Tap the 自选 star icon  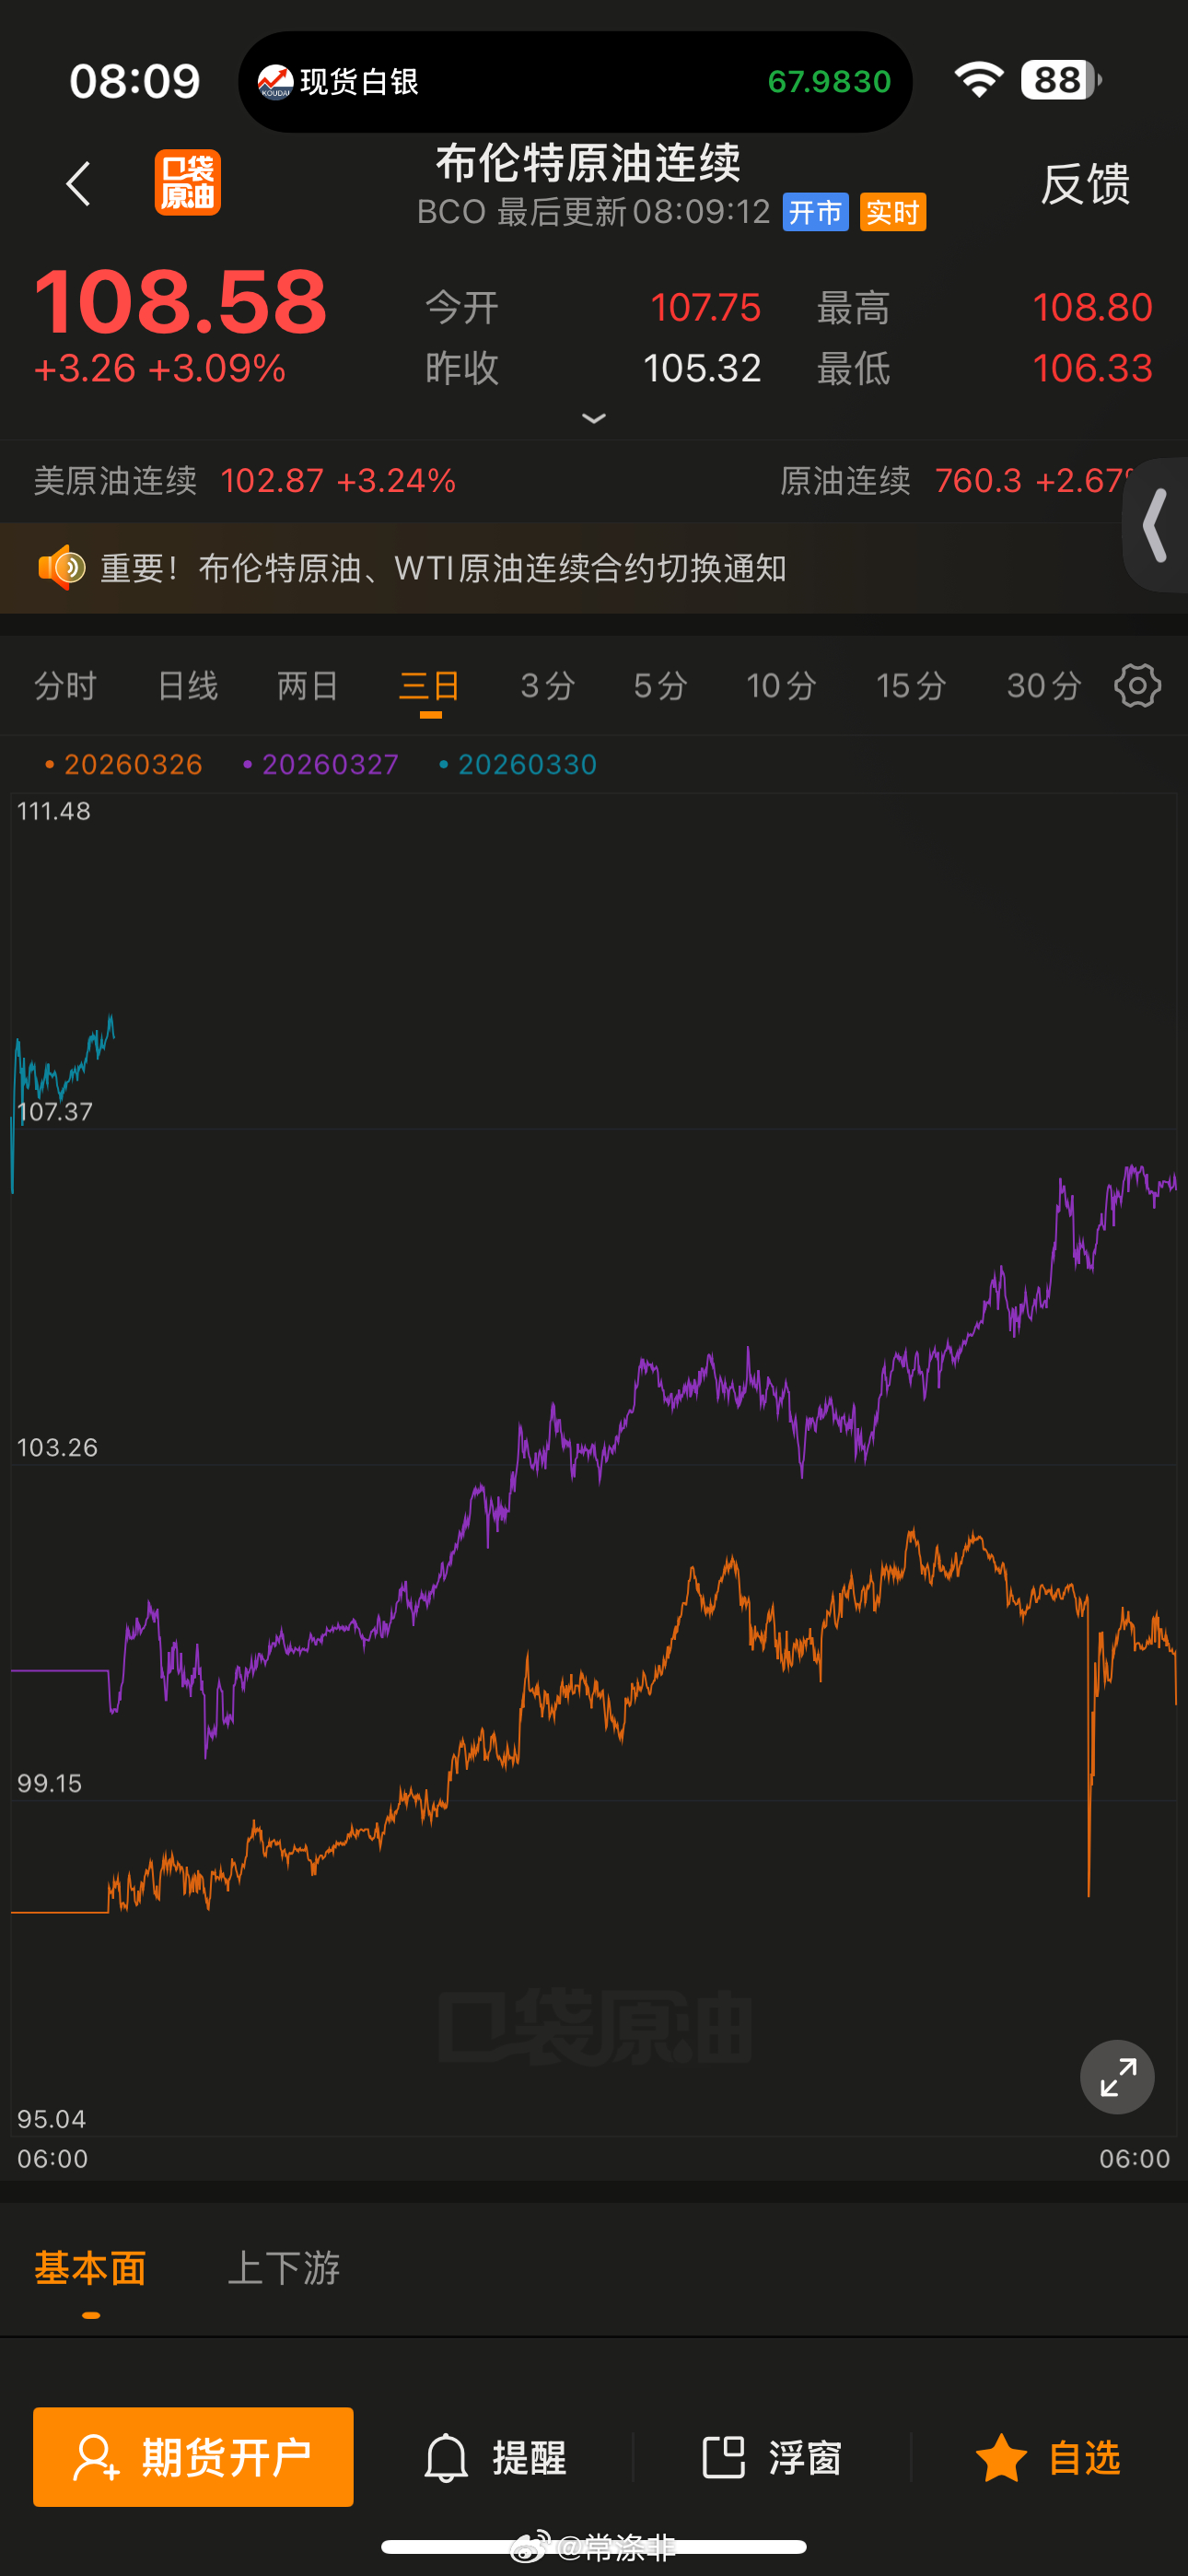coord(1000,2457)
